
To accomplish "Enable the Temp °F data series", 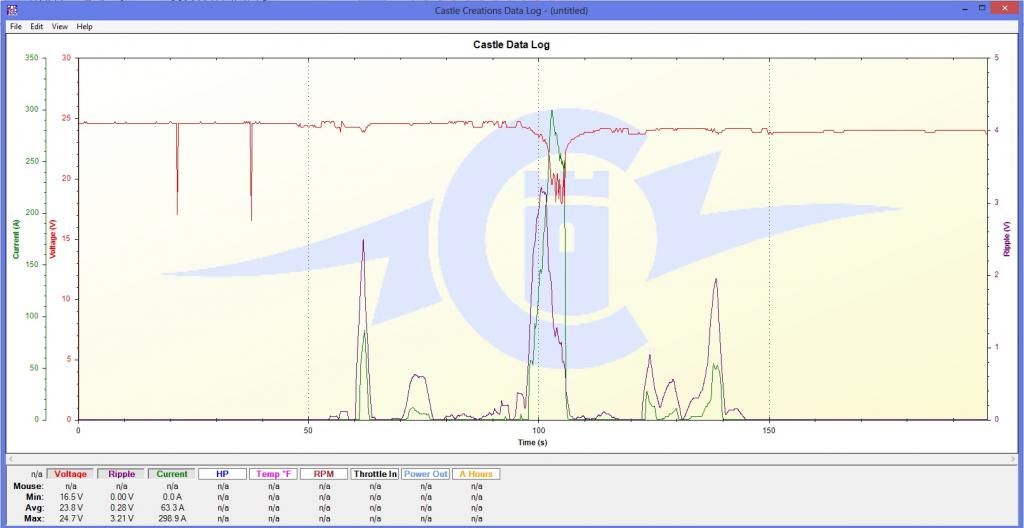I will (x=273, y=474).
